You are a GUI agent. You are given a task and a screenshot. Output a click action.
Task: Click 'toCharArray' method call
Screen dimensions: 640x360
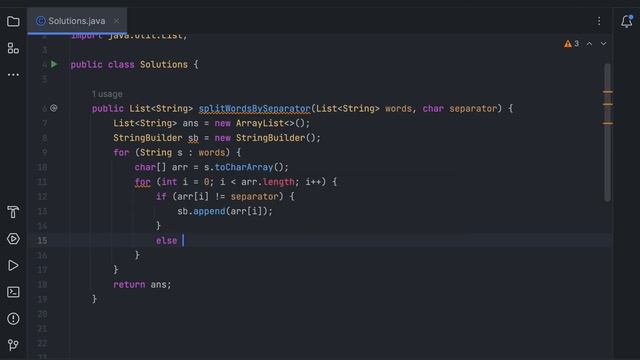coord(244,167)
